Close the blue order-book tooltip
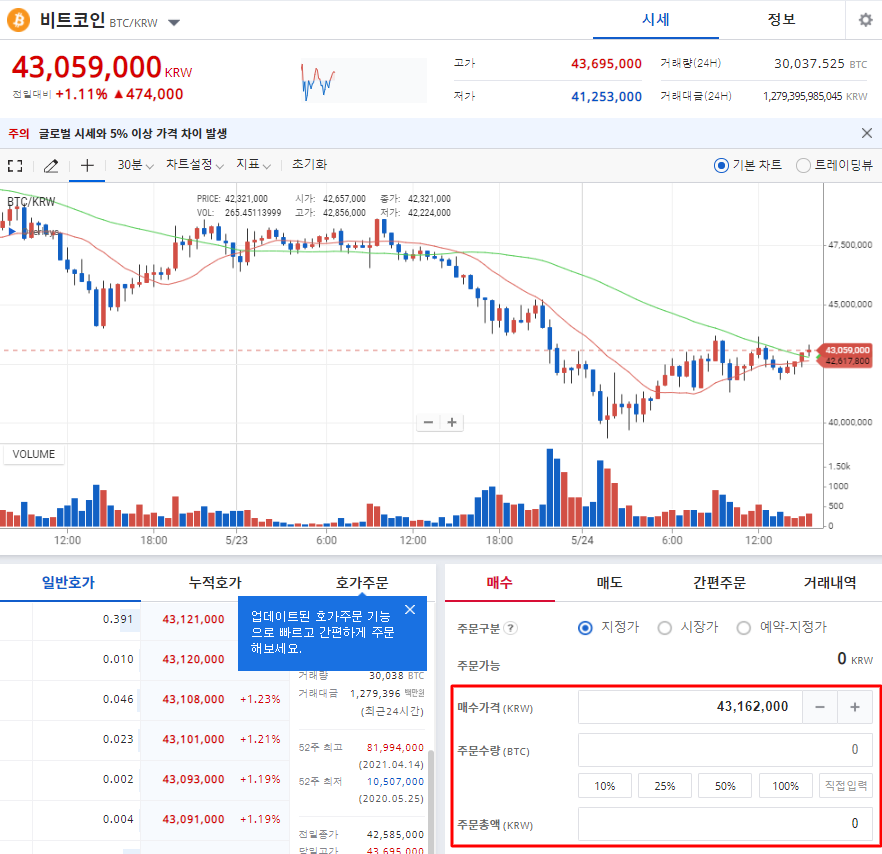The height and width of the screenshot is (854, 882). pyautogui.click(x=410, y=609)
